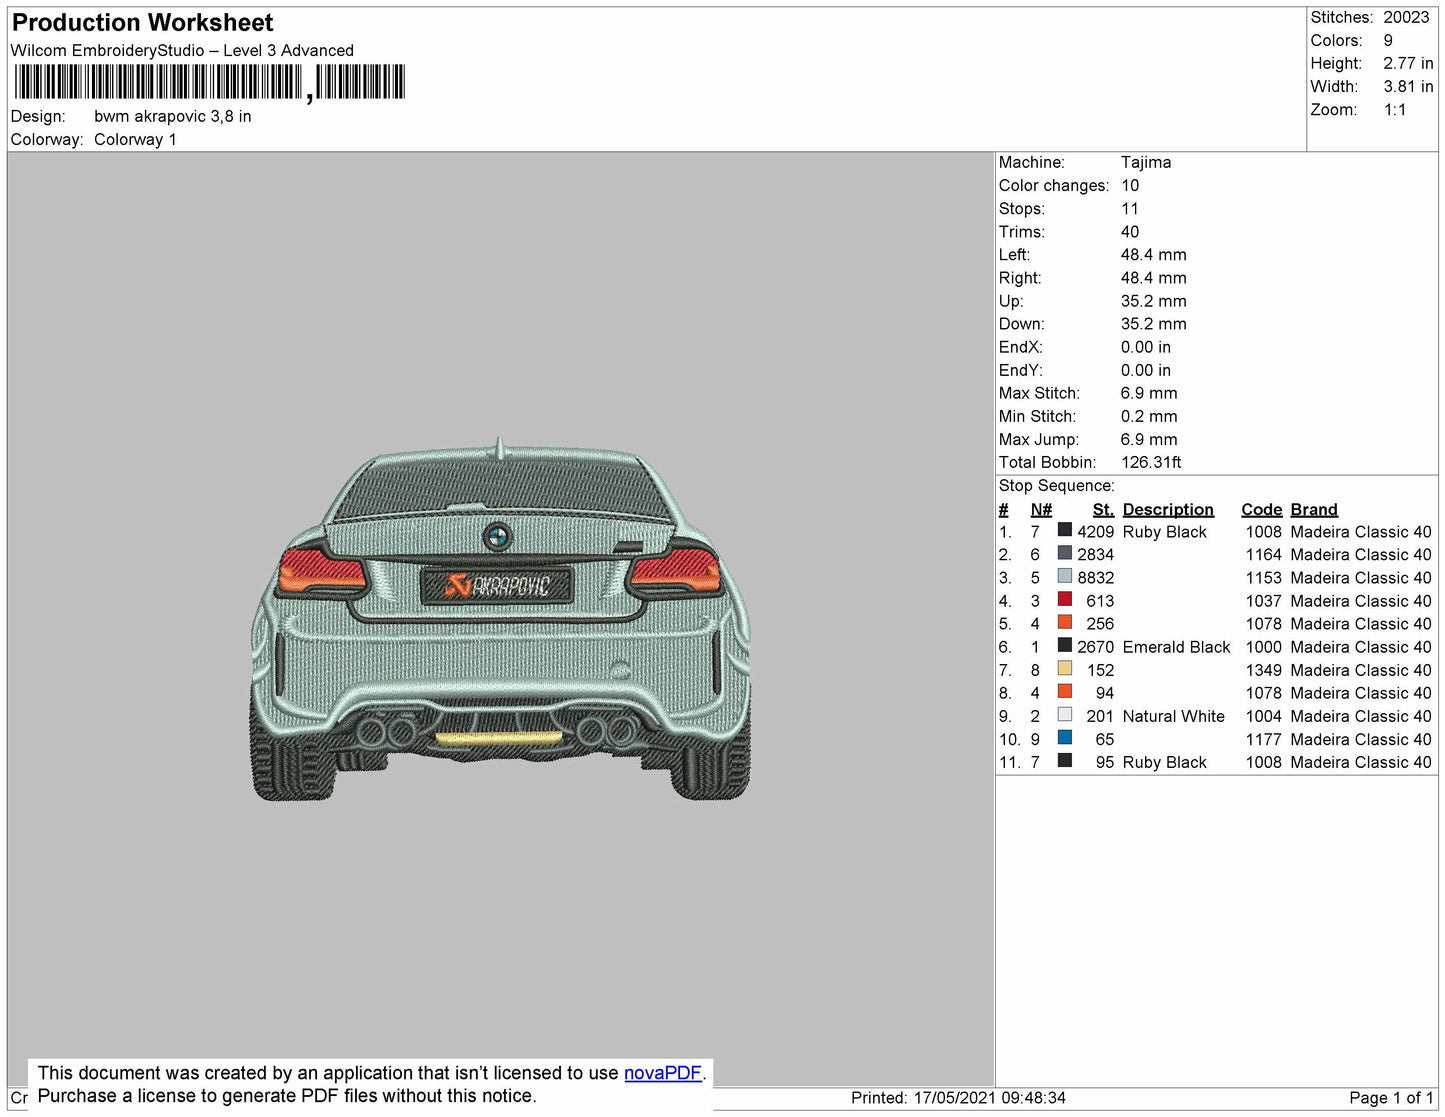Image resolution: width=1445 pixels, height=1117 pixels.
Task: Click the Width value '3.81 in'
Action: point(1408,86)
